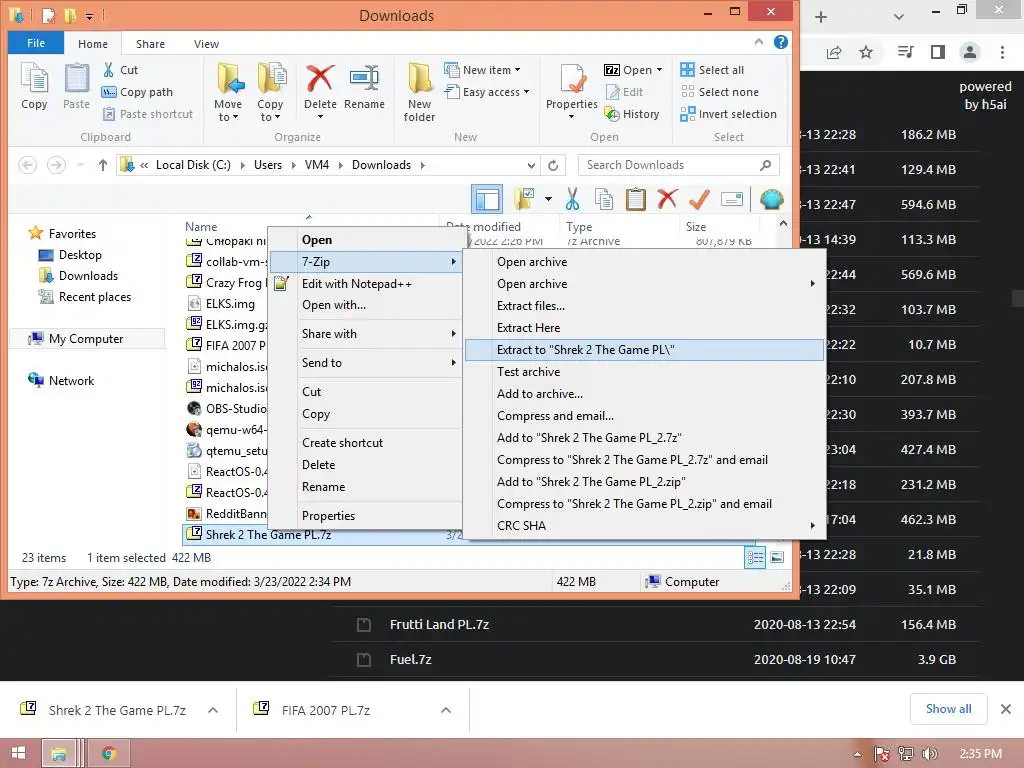Select Test archive menu entry
Screen dimensions: 1024x768
point(645,372)
